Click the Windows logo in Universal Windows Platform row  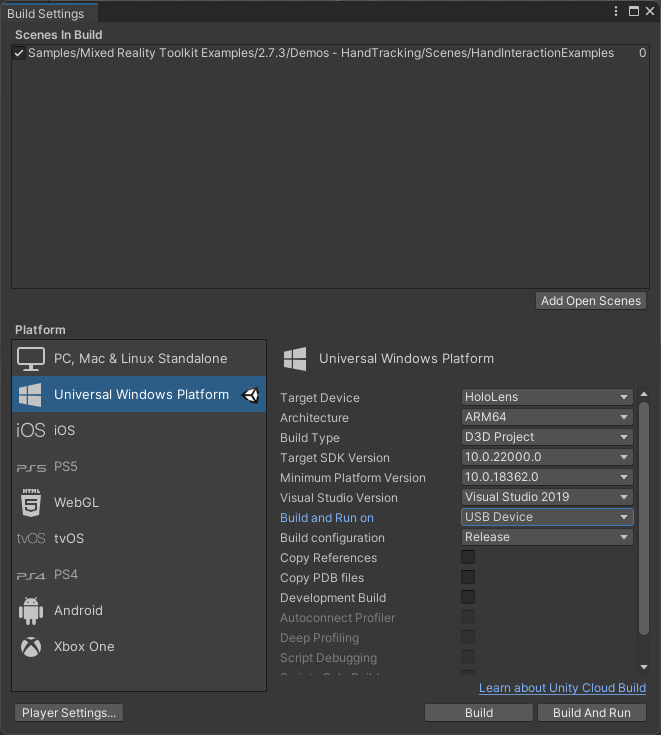[30, 395]
